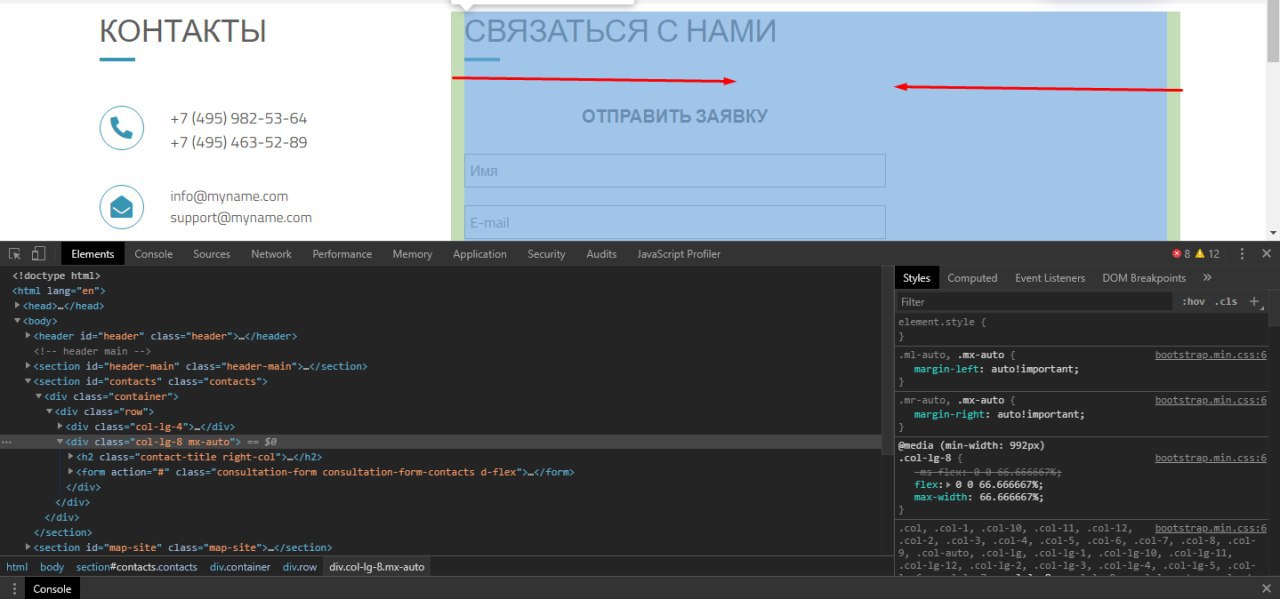Click section#contacts.contacts breadcrumb

pyautogui.click(x=137, y=567)
